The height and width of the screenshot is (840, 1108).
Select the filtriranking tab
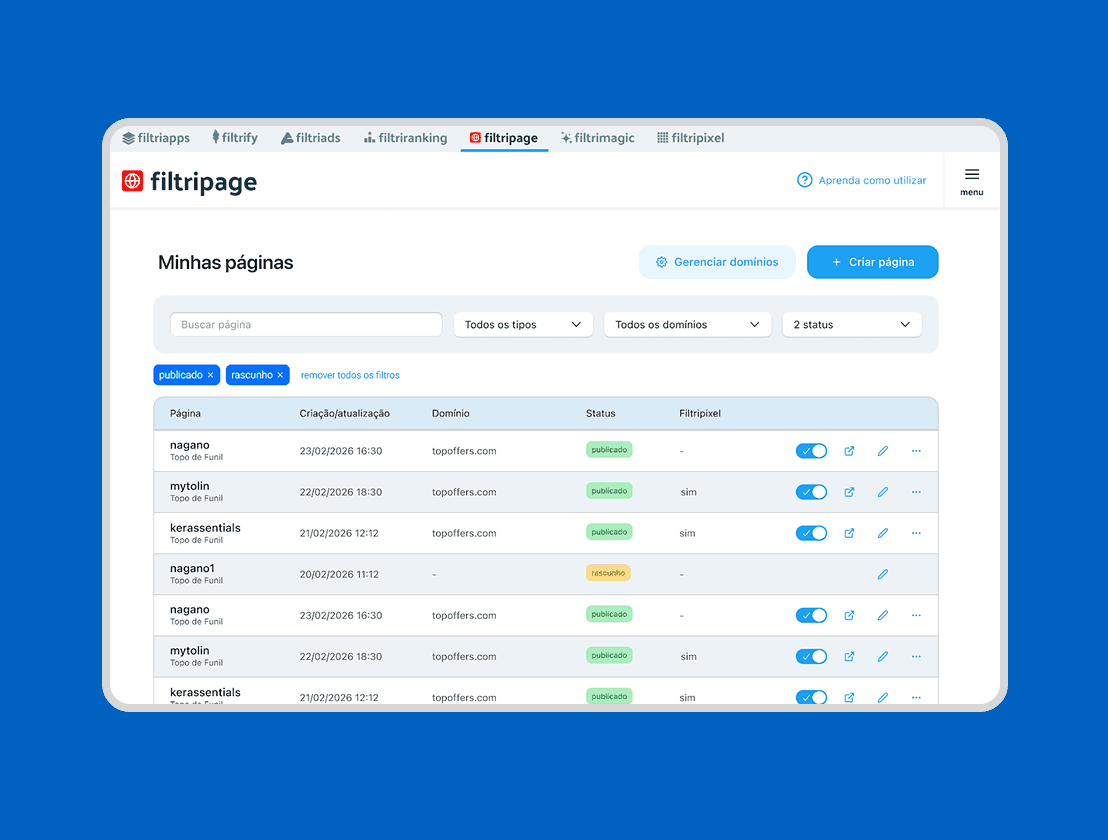[406, 138]
